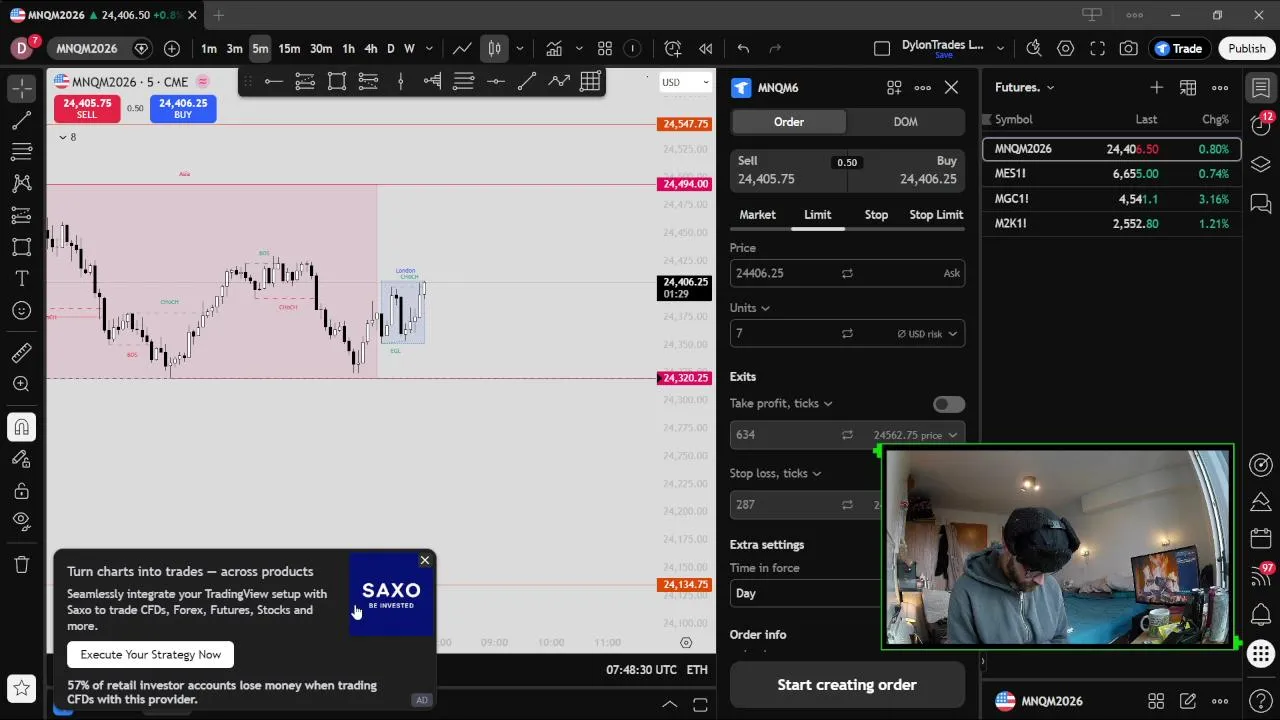Toggle lock all drawings
Screen dimensions: 1280x720
pyautogui.click(x=21, y=491)
